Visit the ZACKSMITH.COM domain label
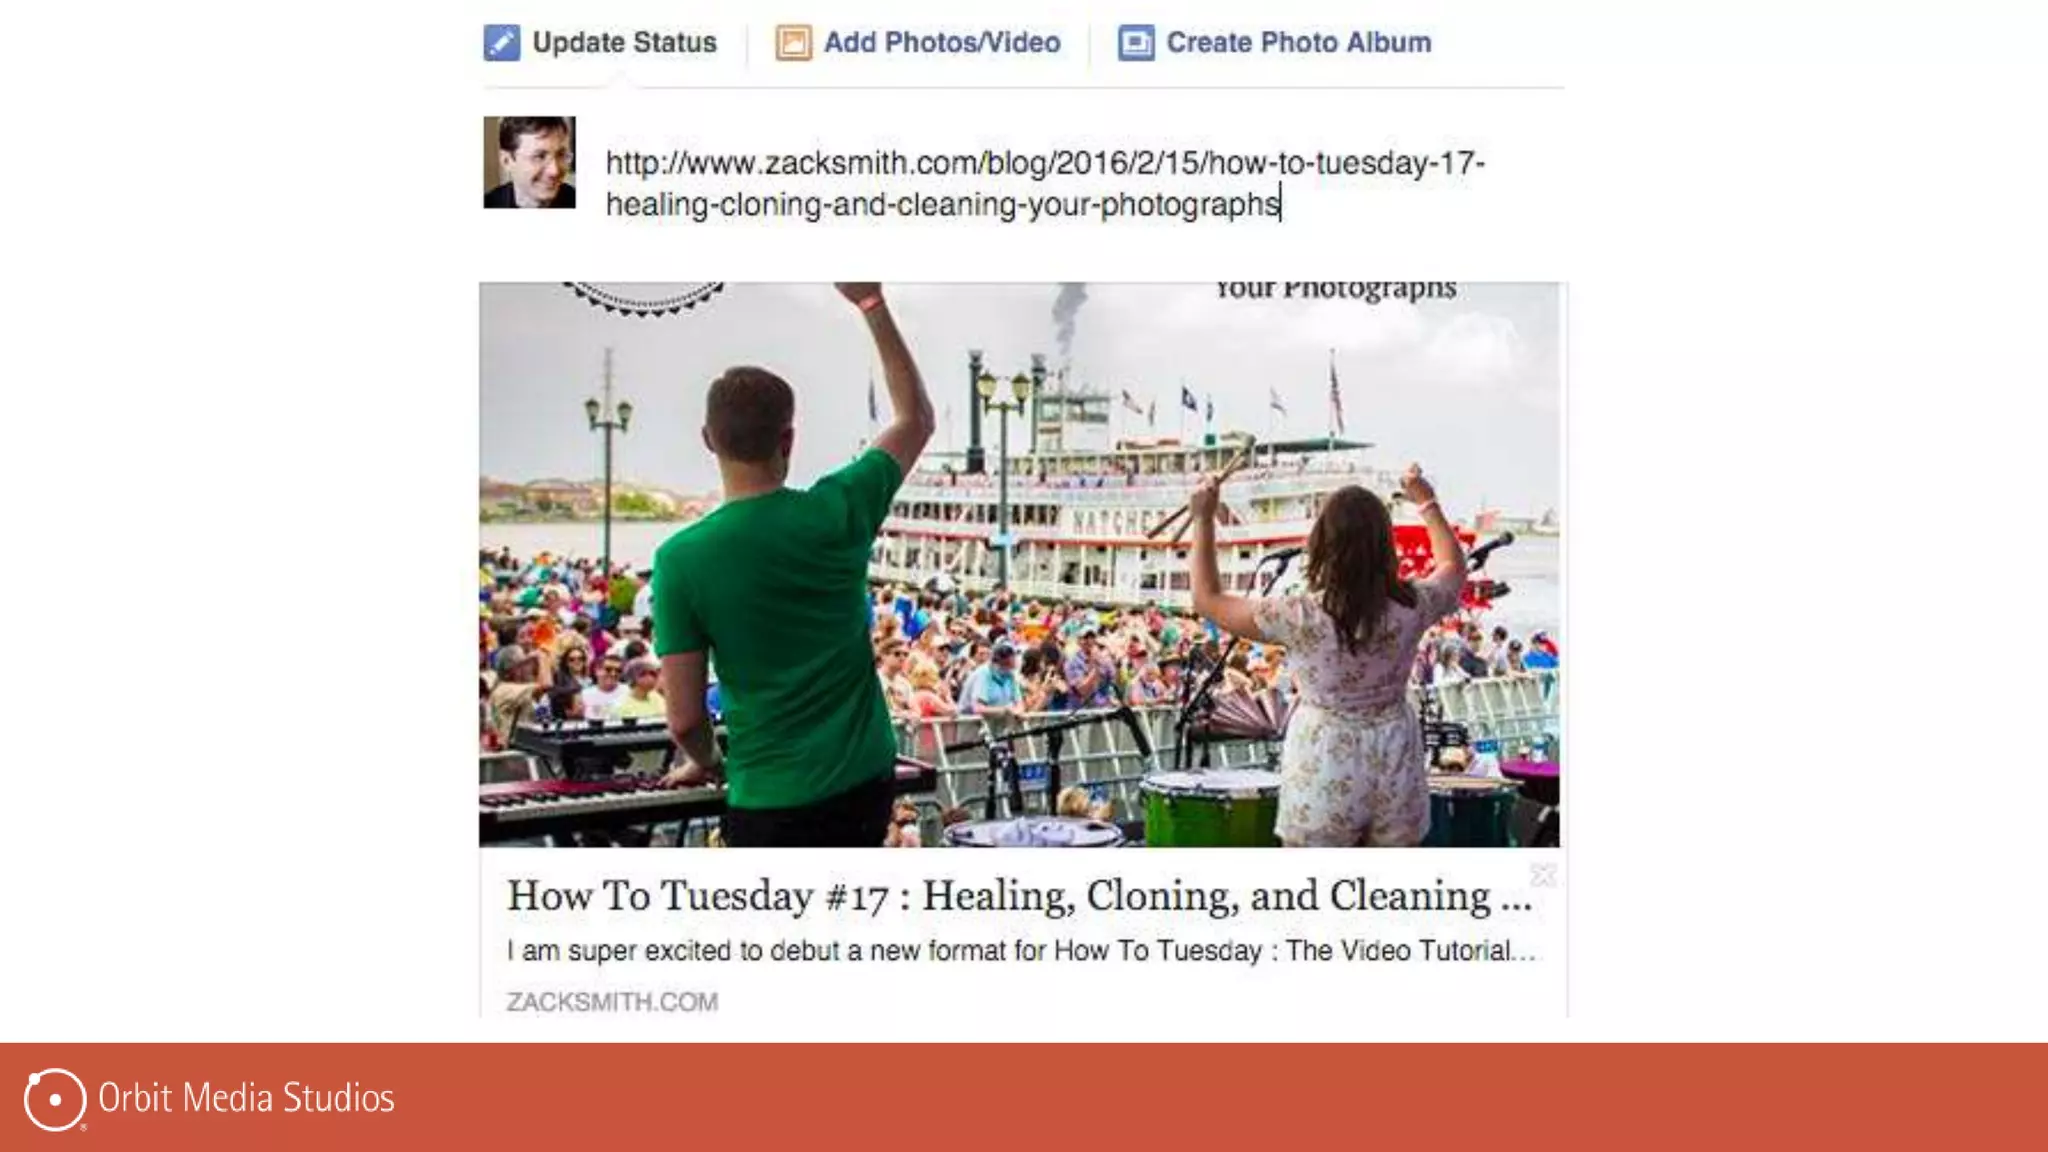This screenshot has height=1152, width=2048. coord(612,1002)
